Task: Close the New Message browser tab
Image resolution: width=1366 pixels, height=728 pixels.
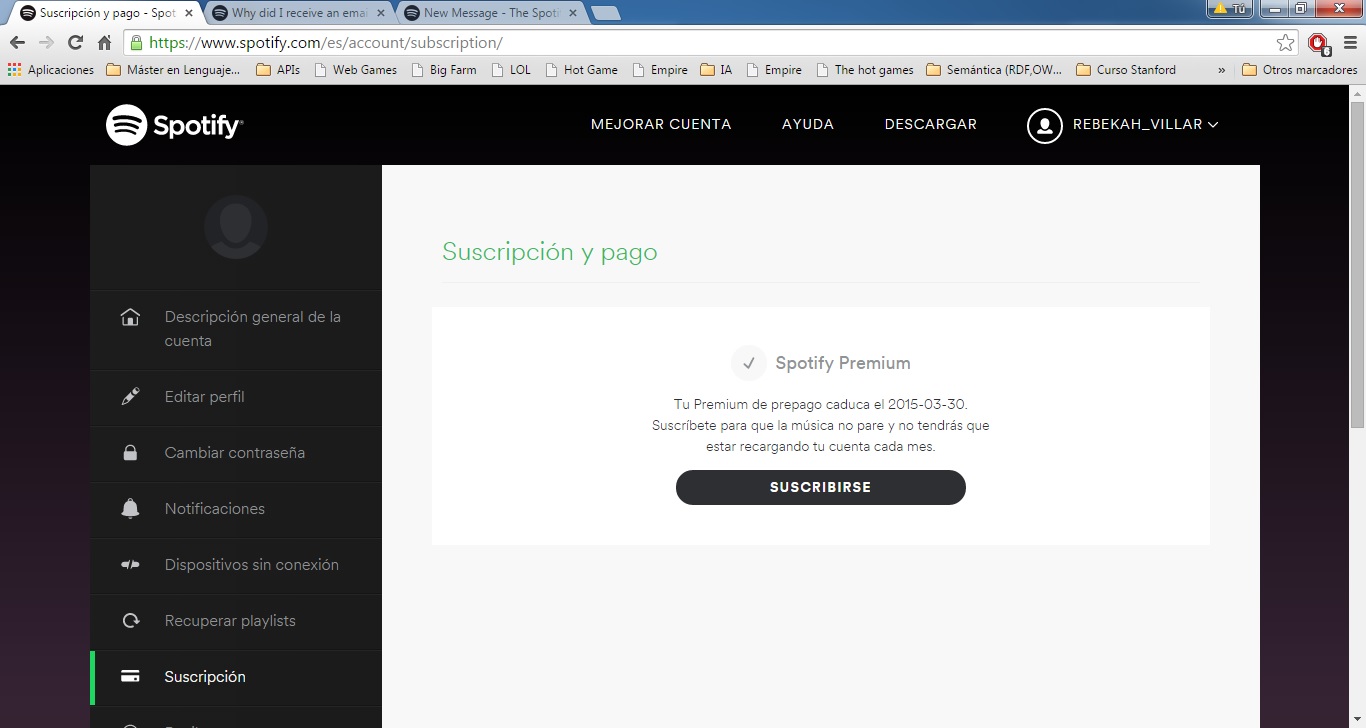Action: click(573, 13)
